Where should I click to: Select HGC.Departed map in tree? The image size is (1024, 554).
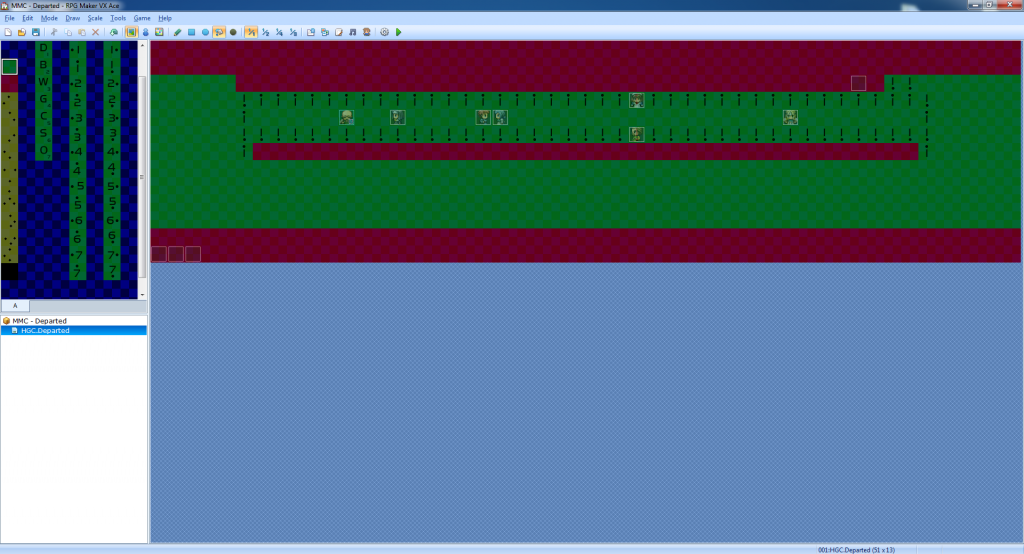point(45,330)
